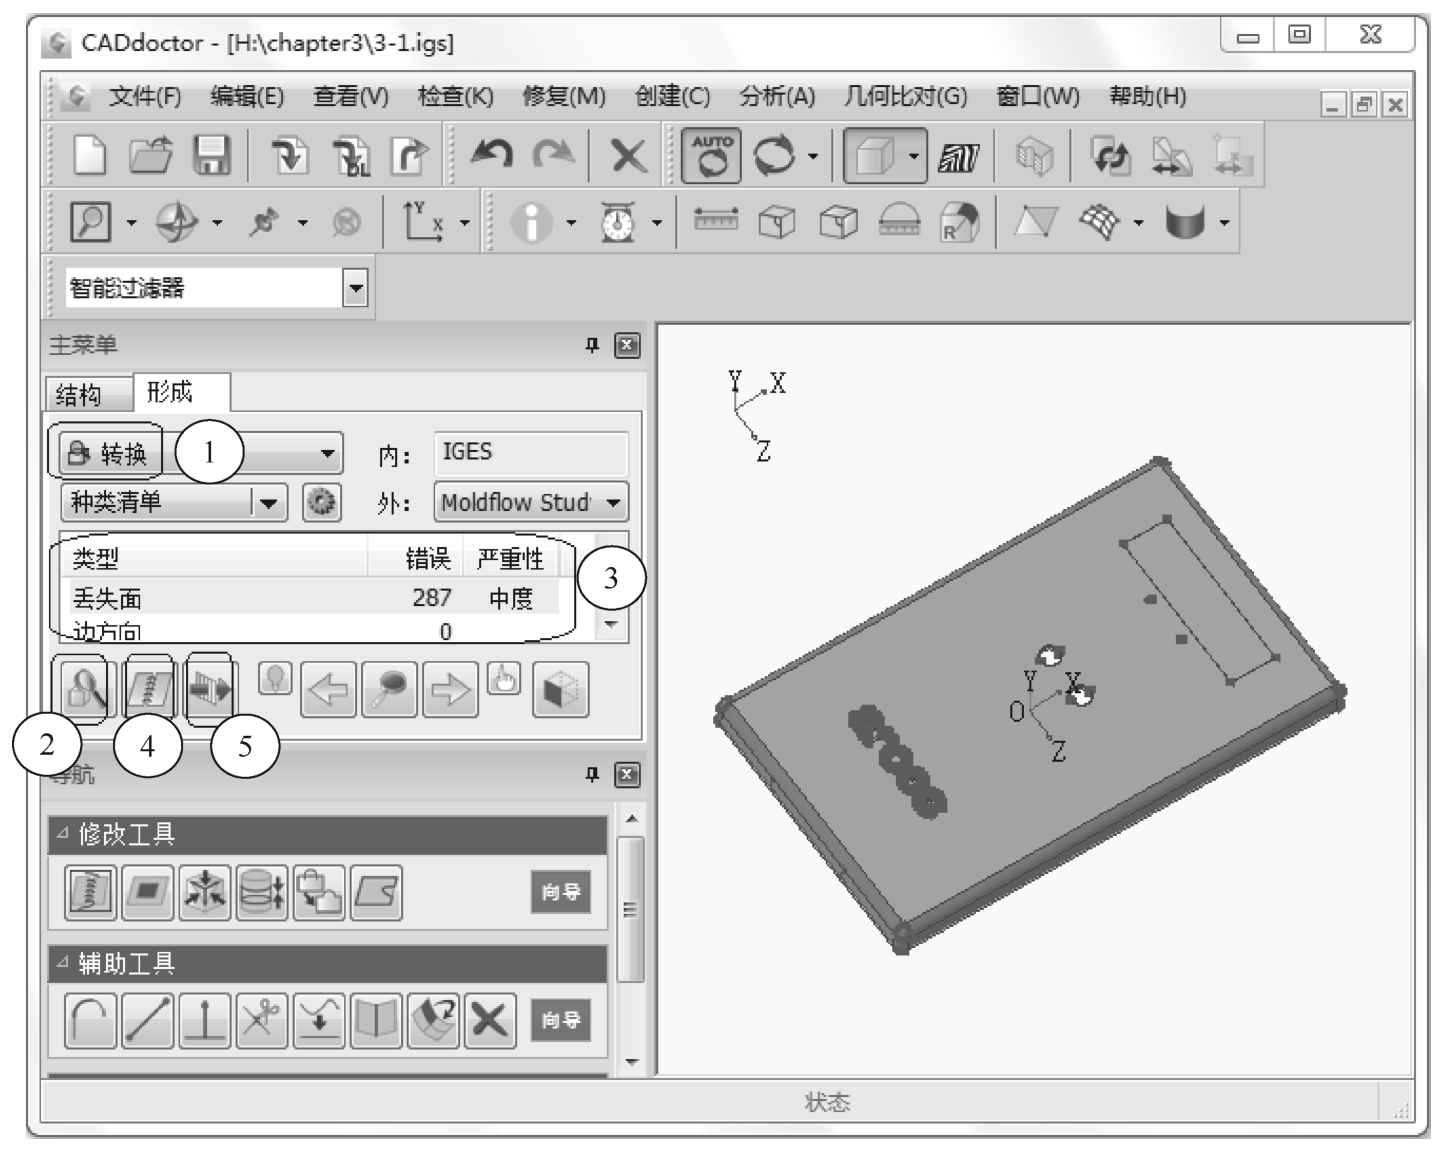
Task: Open the new document icon
Action: click(91, 156)
